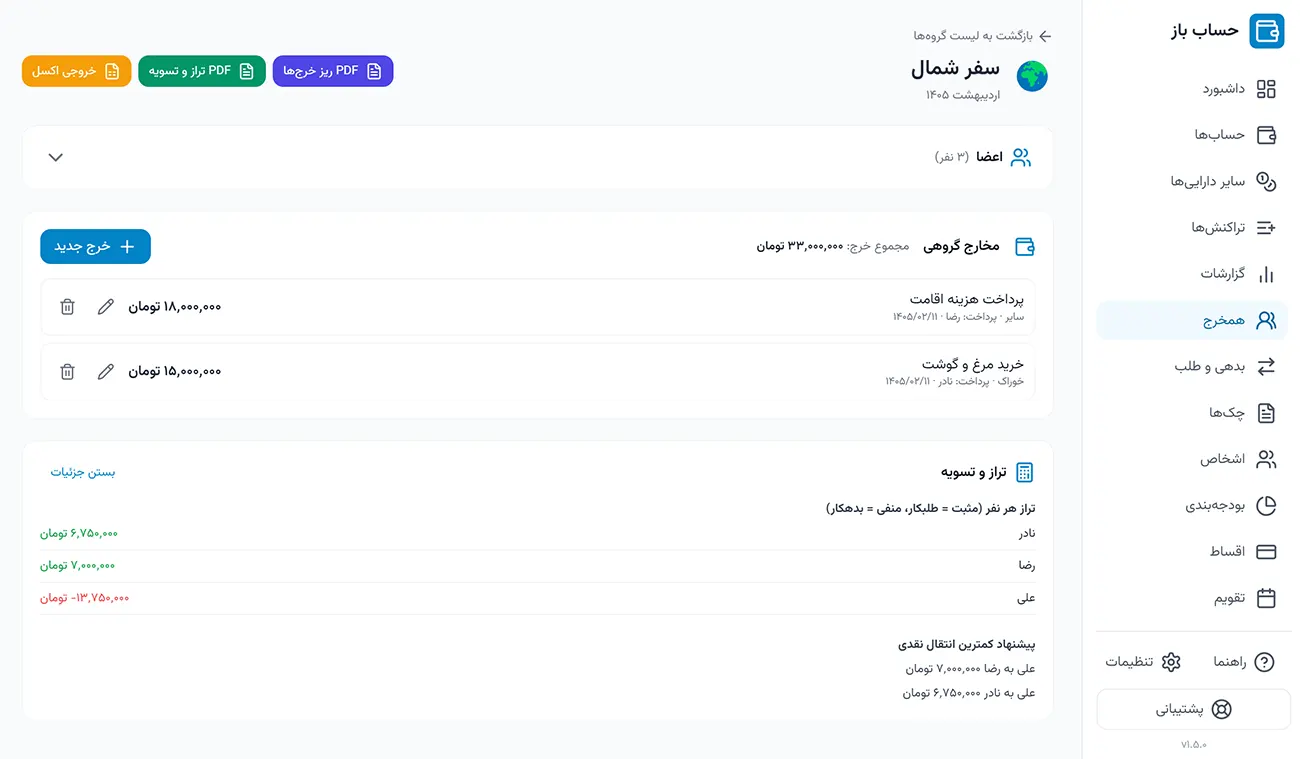Collapse details via بستن جزئیات

[83, 472]
